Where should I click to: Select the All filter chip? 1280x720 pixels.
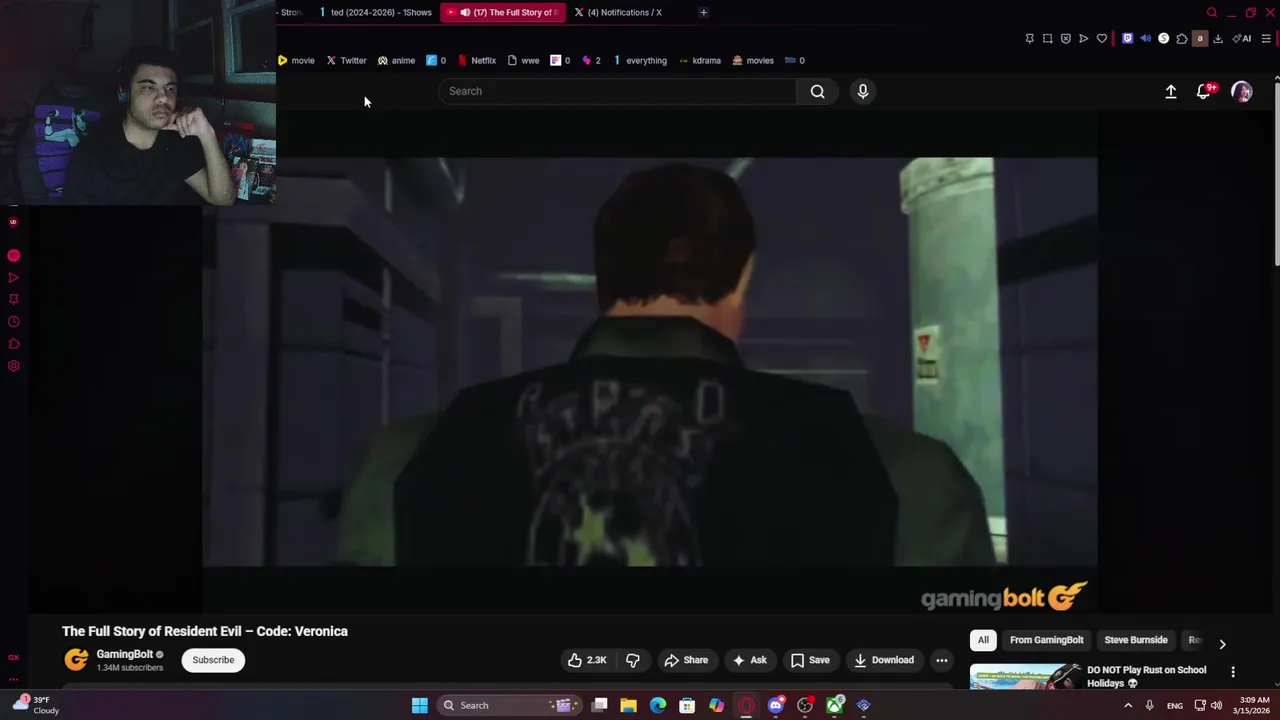click(x=983, y=640)
